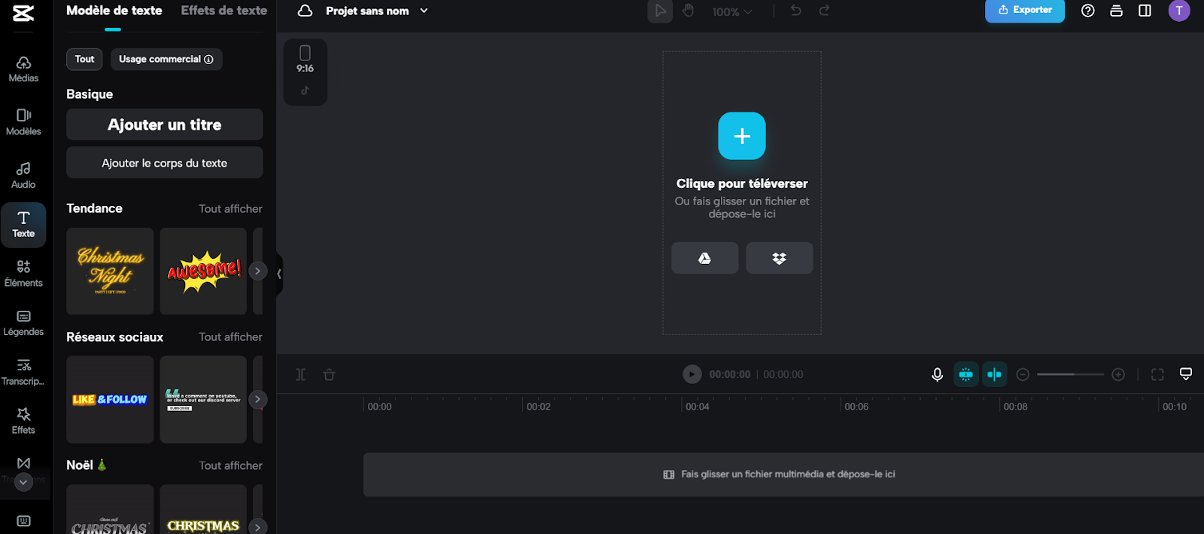This screenshot has width=1204, height=534.
Task: Open the Effets sidebar panel
Action: [x=23, y=420]
